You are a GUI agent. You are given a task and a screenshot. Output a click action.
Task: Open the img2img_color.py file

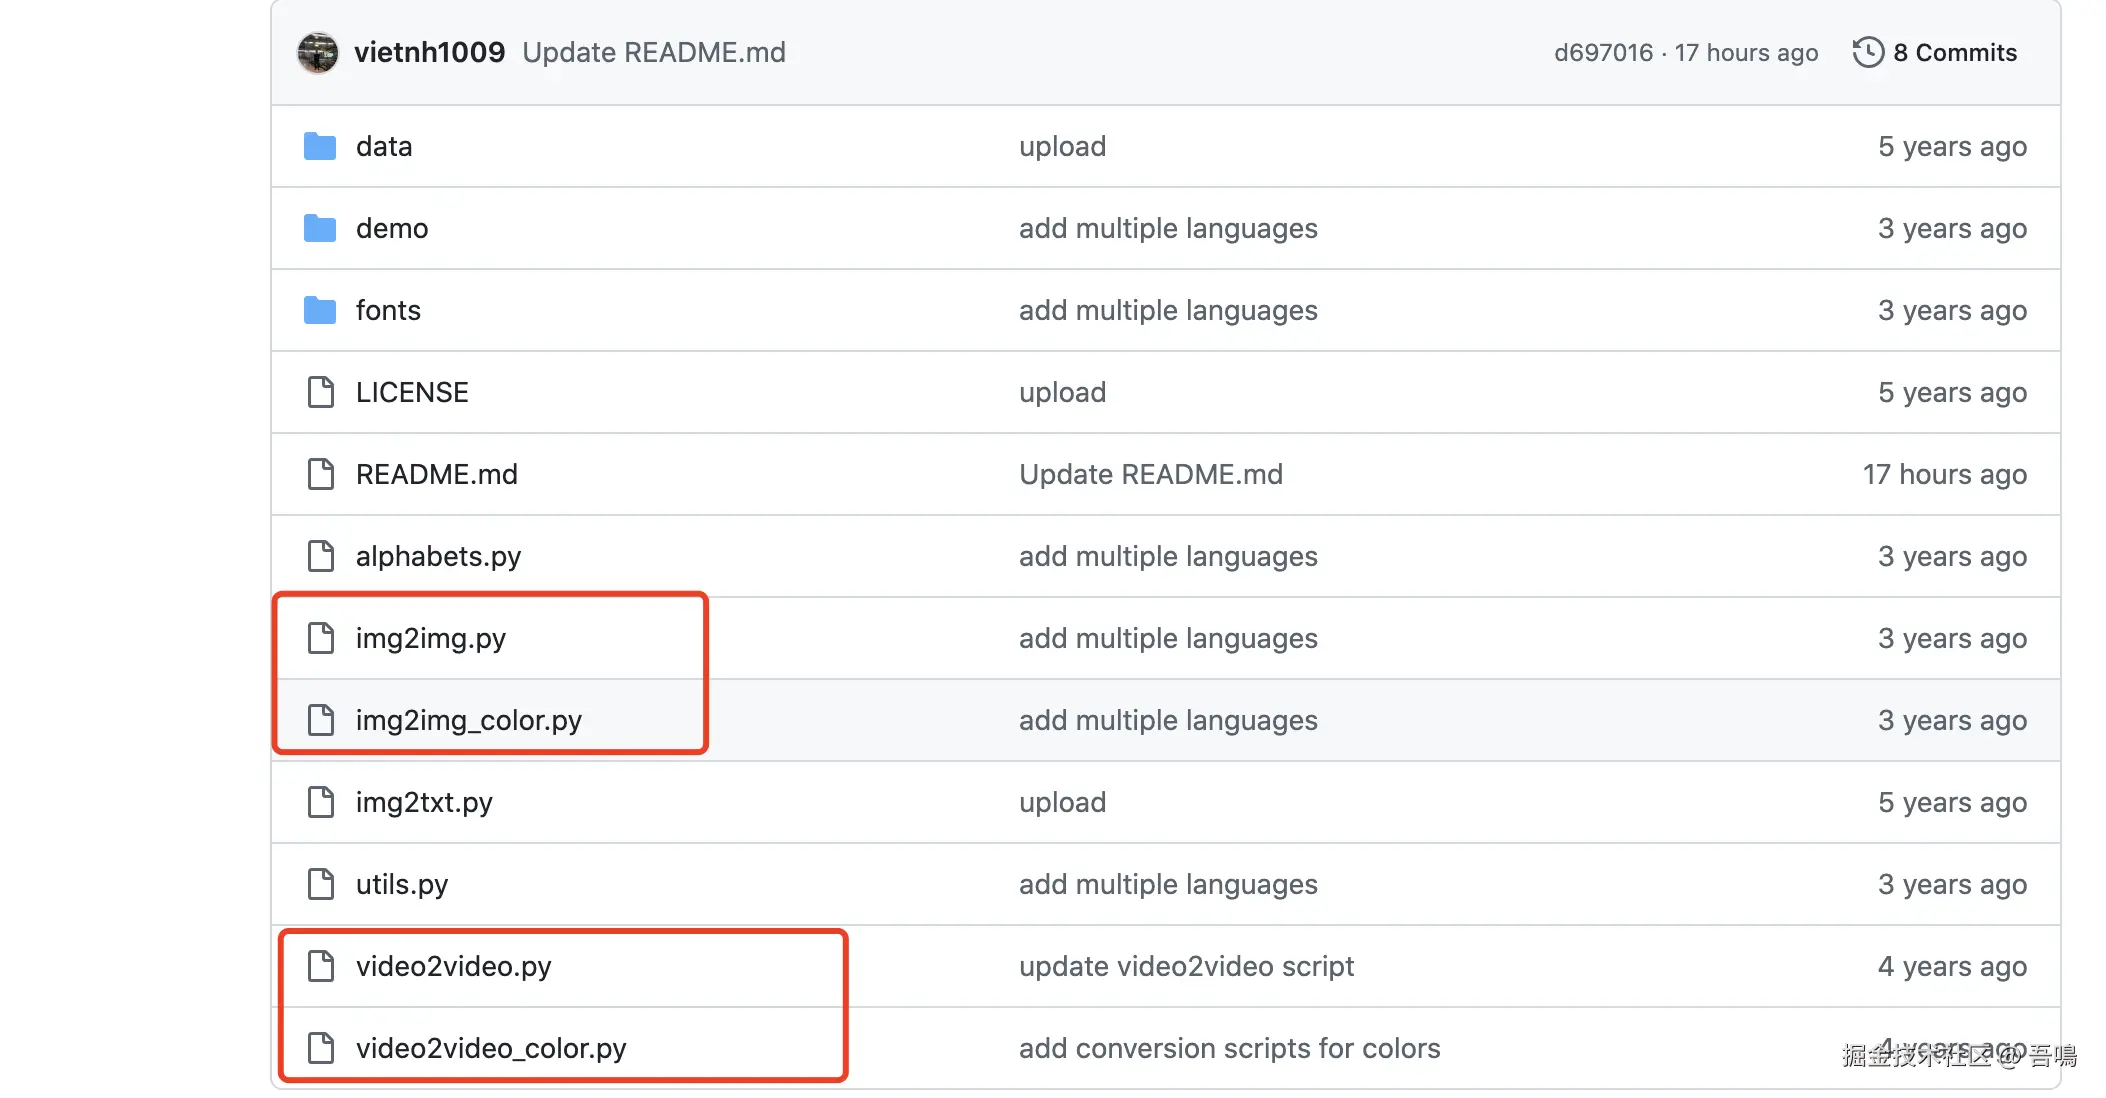pos(468,720)
